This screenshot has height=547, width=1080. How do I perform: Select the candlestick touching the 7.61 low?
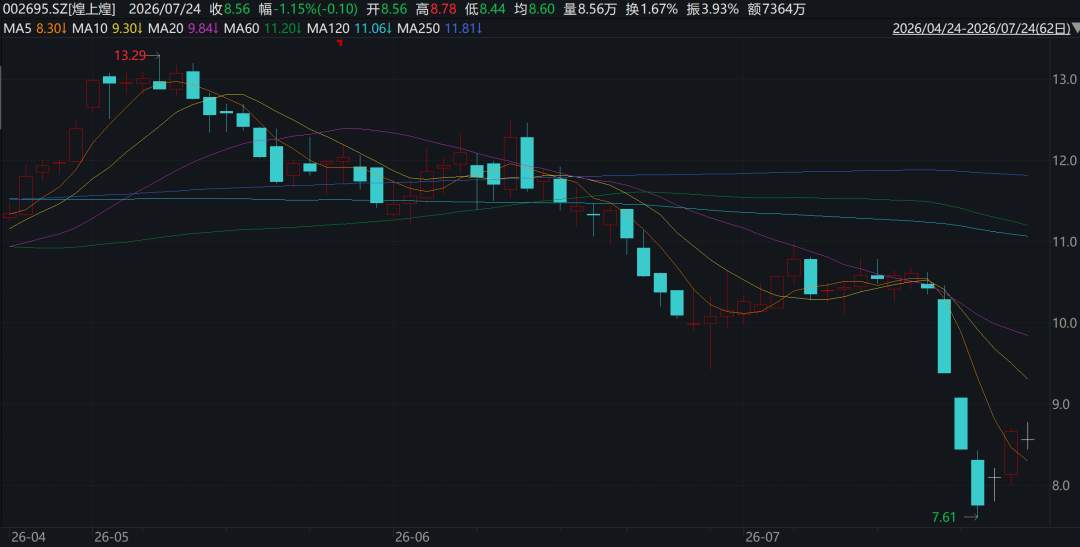click(977, 484)
